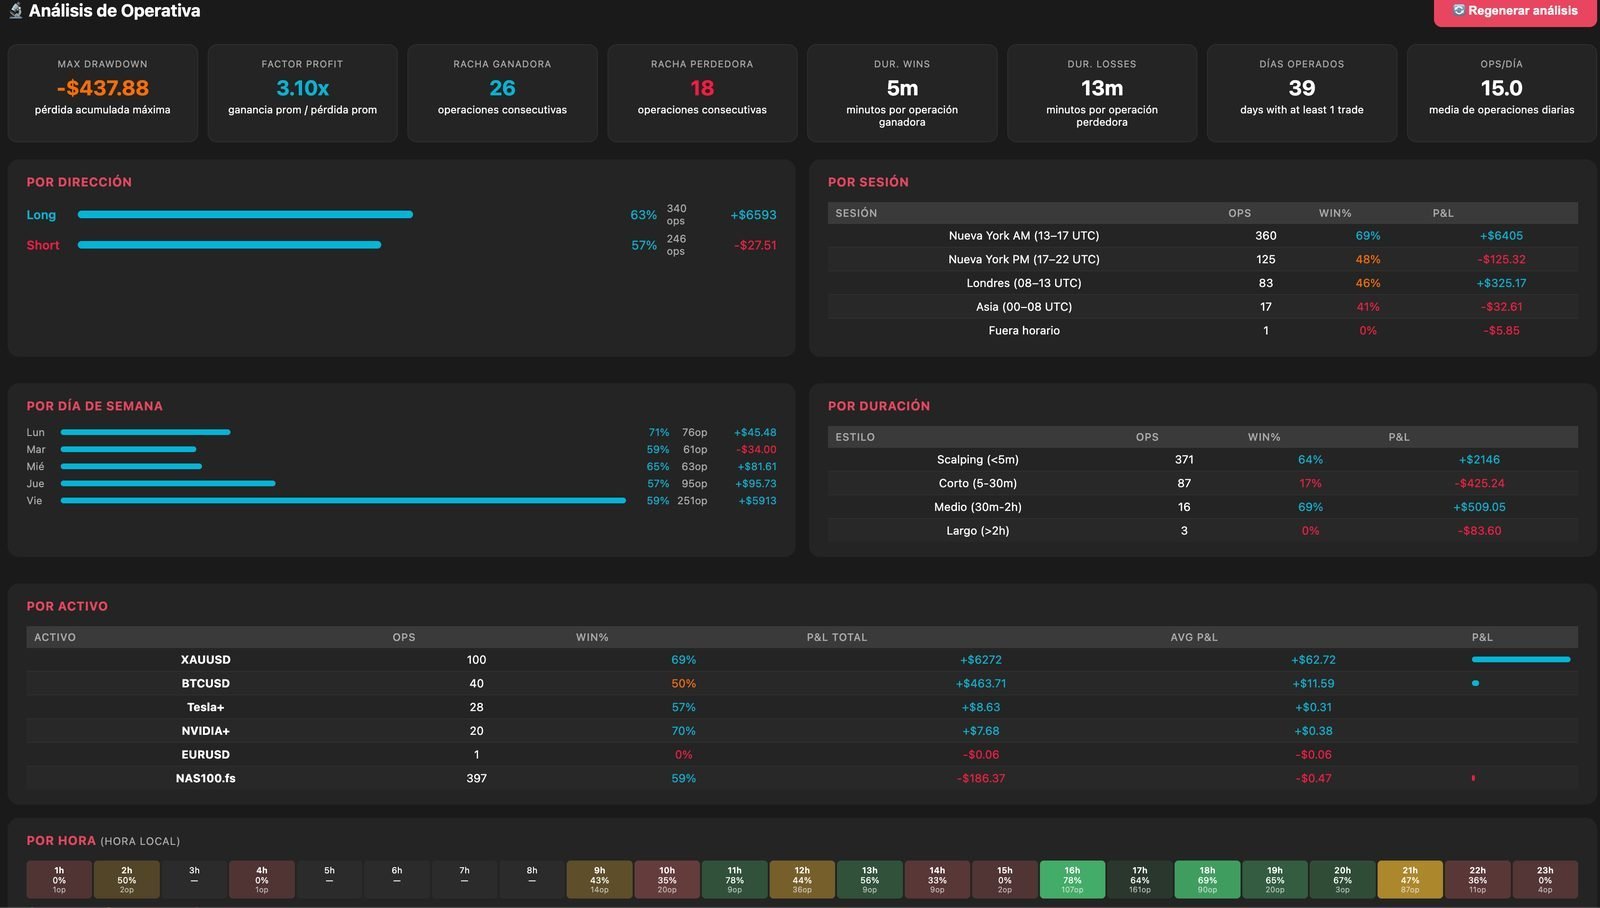Open the Max Drawdown stat card
The width and height of the screenshot is (1600, 908).
[103, 93]
